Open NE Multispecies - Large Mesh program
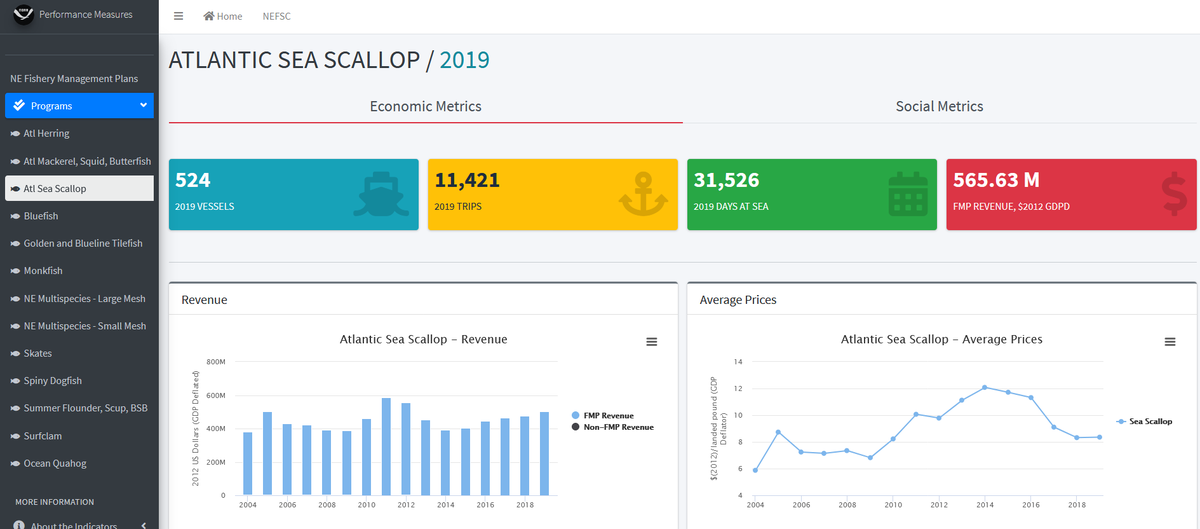Screen dimensions: 1200x529 (x=79, y=298)
